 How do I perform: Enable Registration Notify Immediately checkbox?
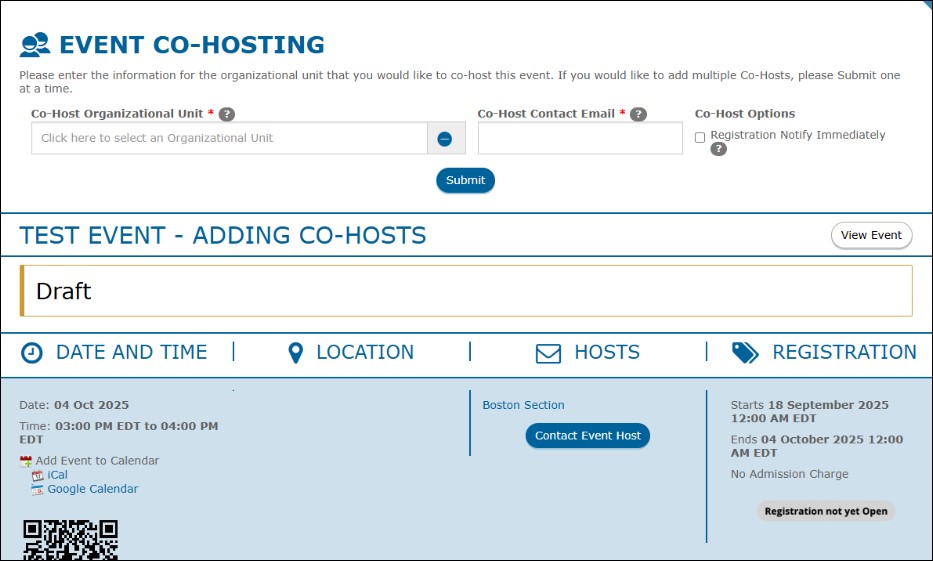click(700, 137)
